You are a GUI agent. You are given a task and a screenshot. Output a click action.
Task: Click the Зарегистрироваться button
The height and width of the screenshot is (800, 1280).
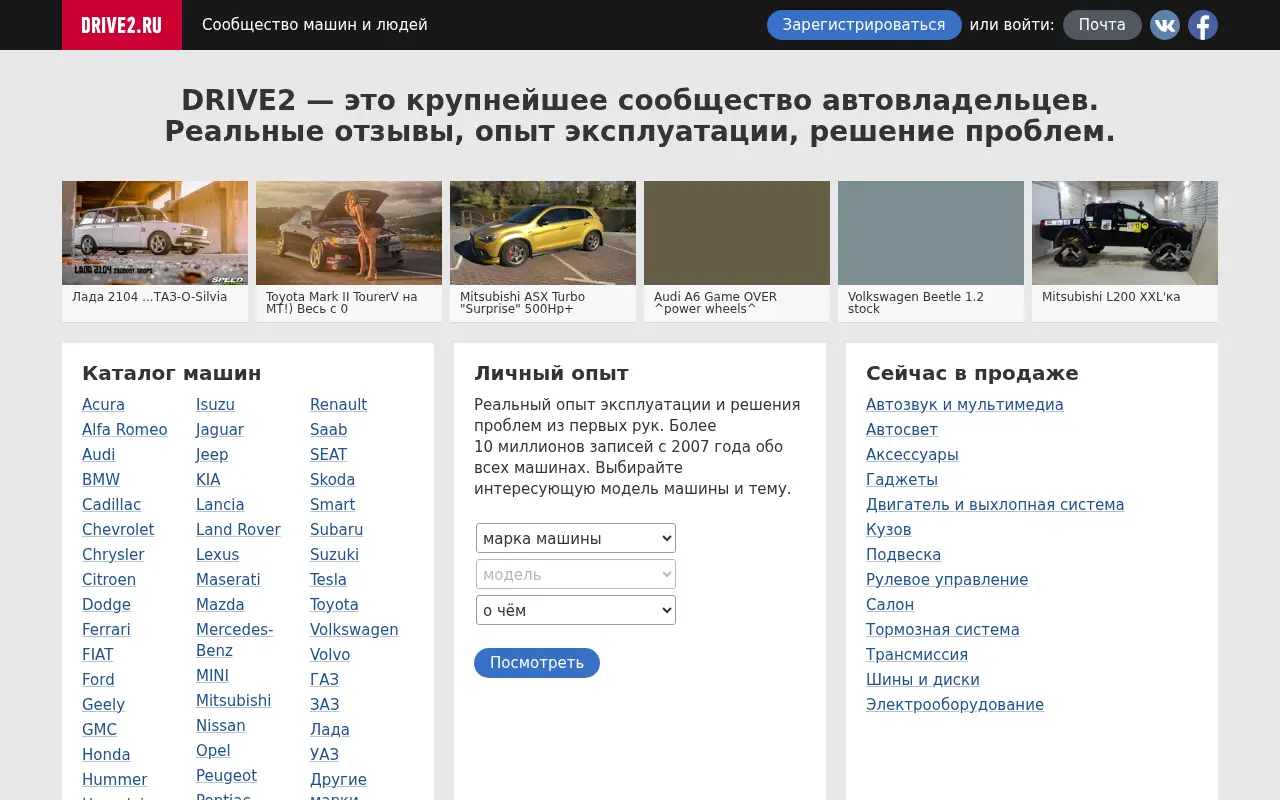[864, 25]
